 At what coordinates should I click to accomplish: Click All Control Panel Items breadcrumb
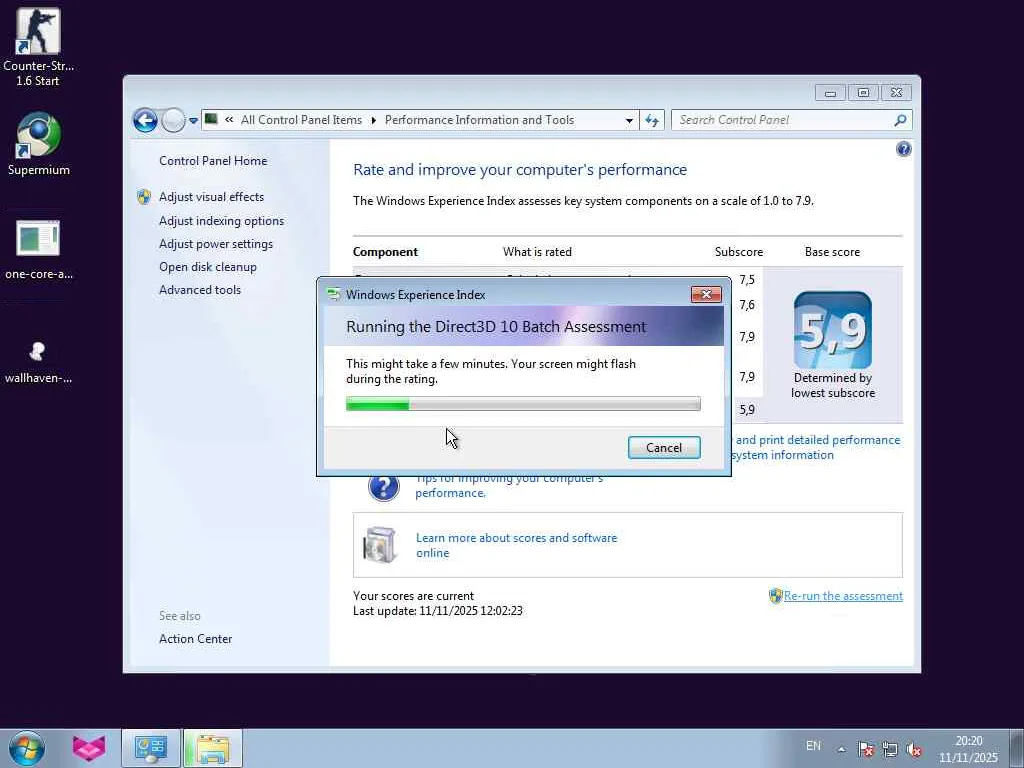tap(301, 120)
